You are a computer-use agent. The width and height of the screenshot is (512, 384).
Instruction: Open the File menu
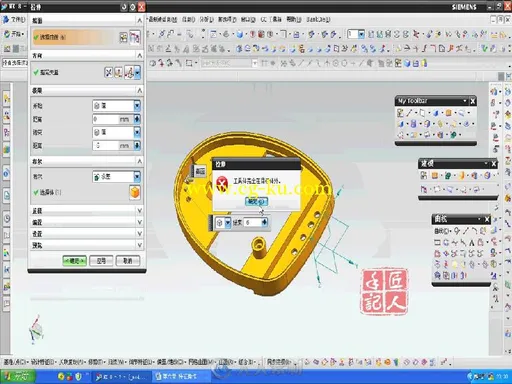coord(14,19)
